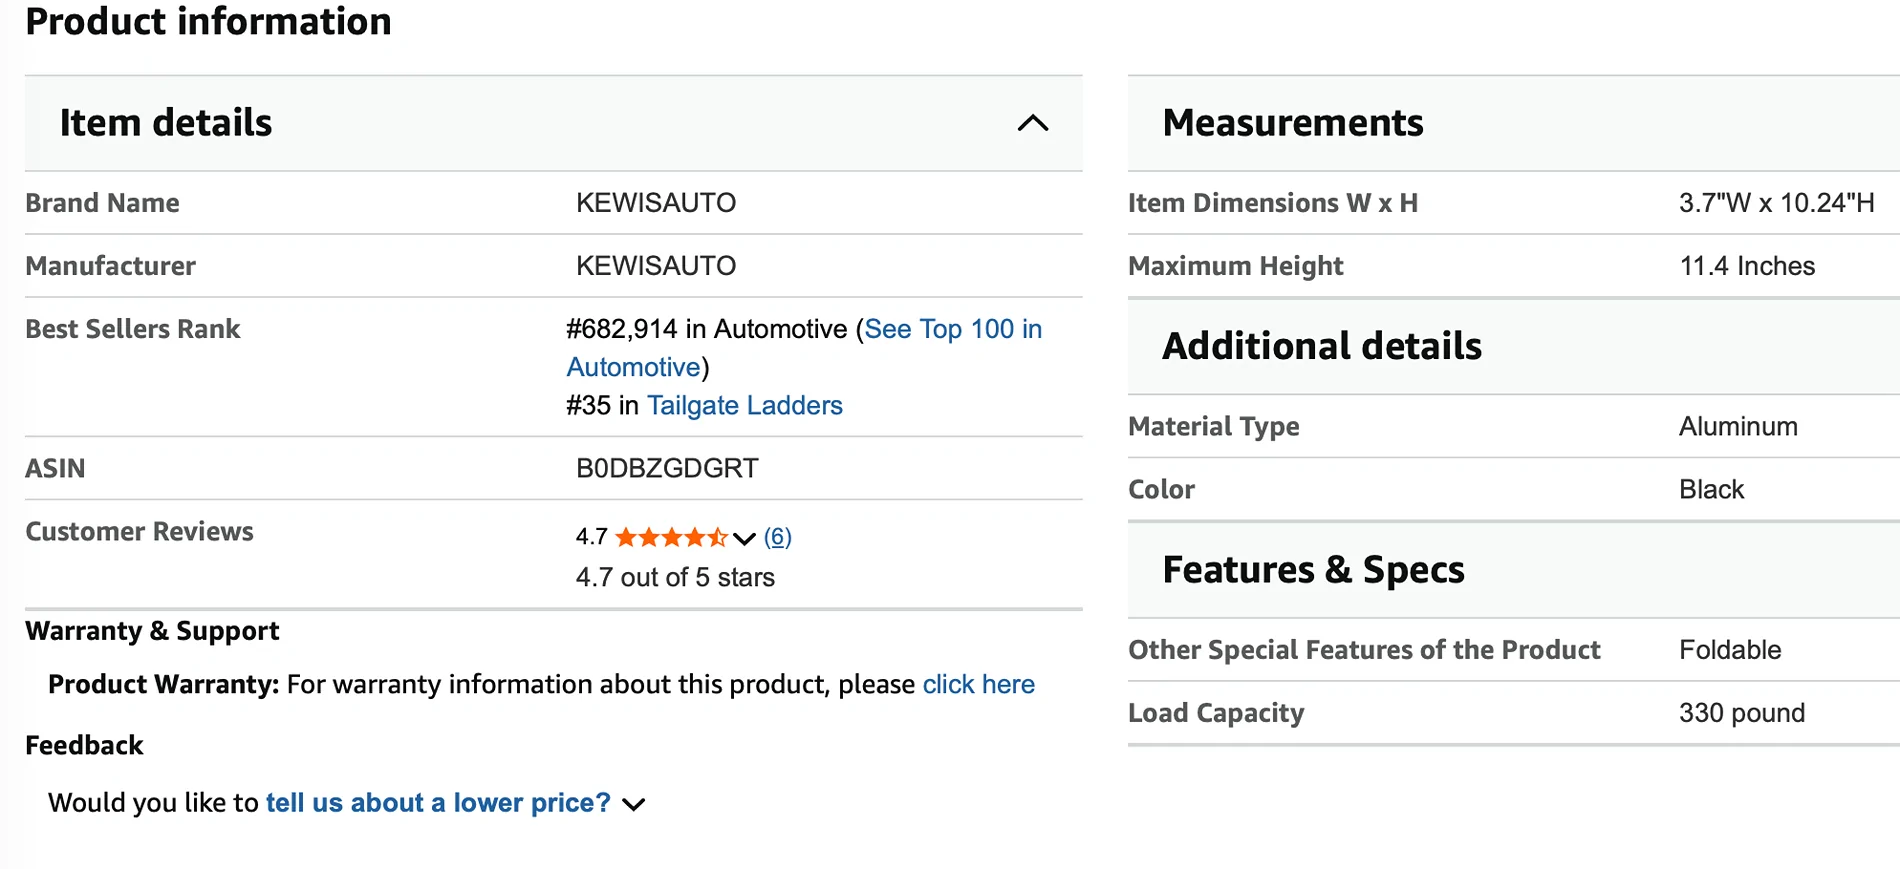Click the 11.4 Inches value
This screenshot has width=1900, height=869.
[1747, 266]
